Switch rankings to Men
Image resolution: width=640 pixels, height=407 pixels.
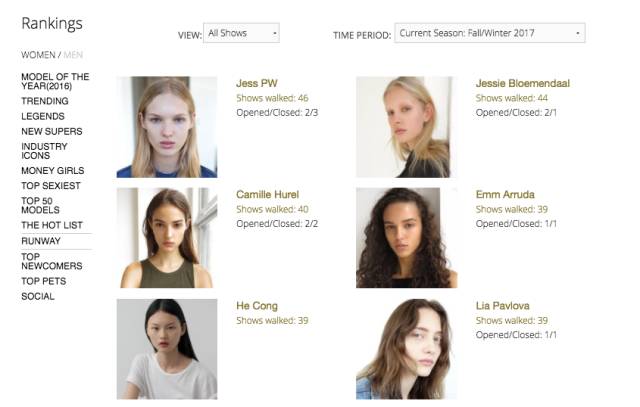pyautogui.click(x=75, y=54)
